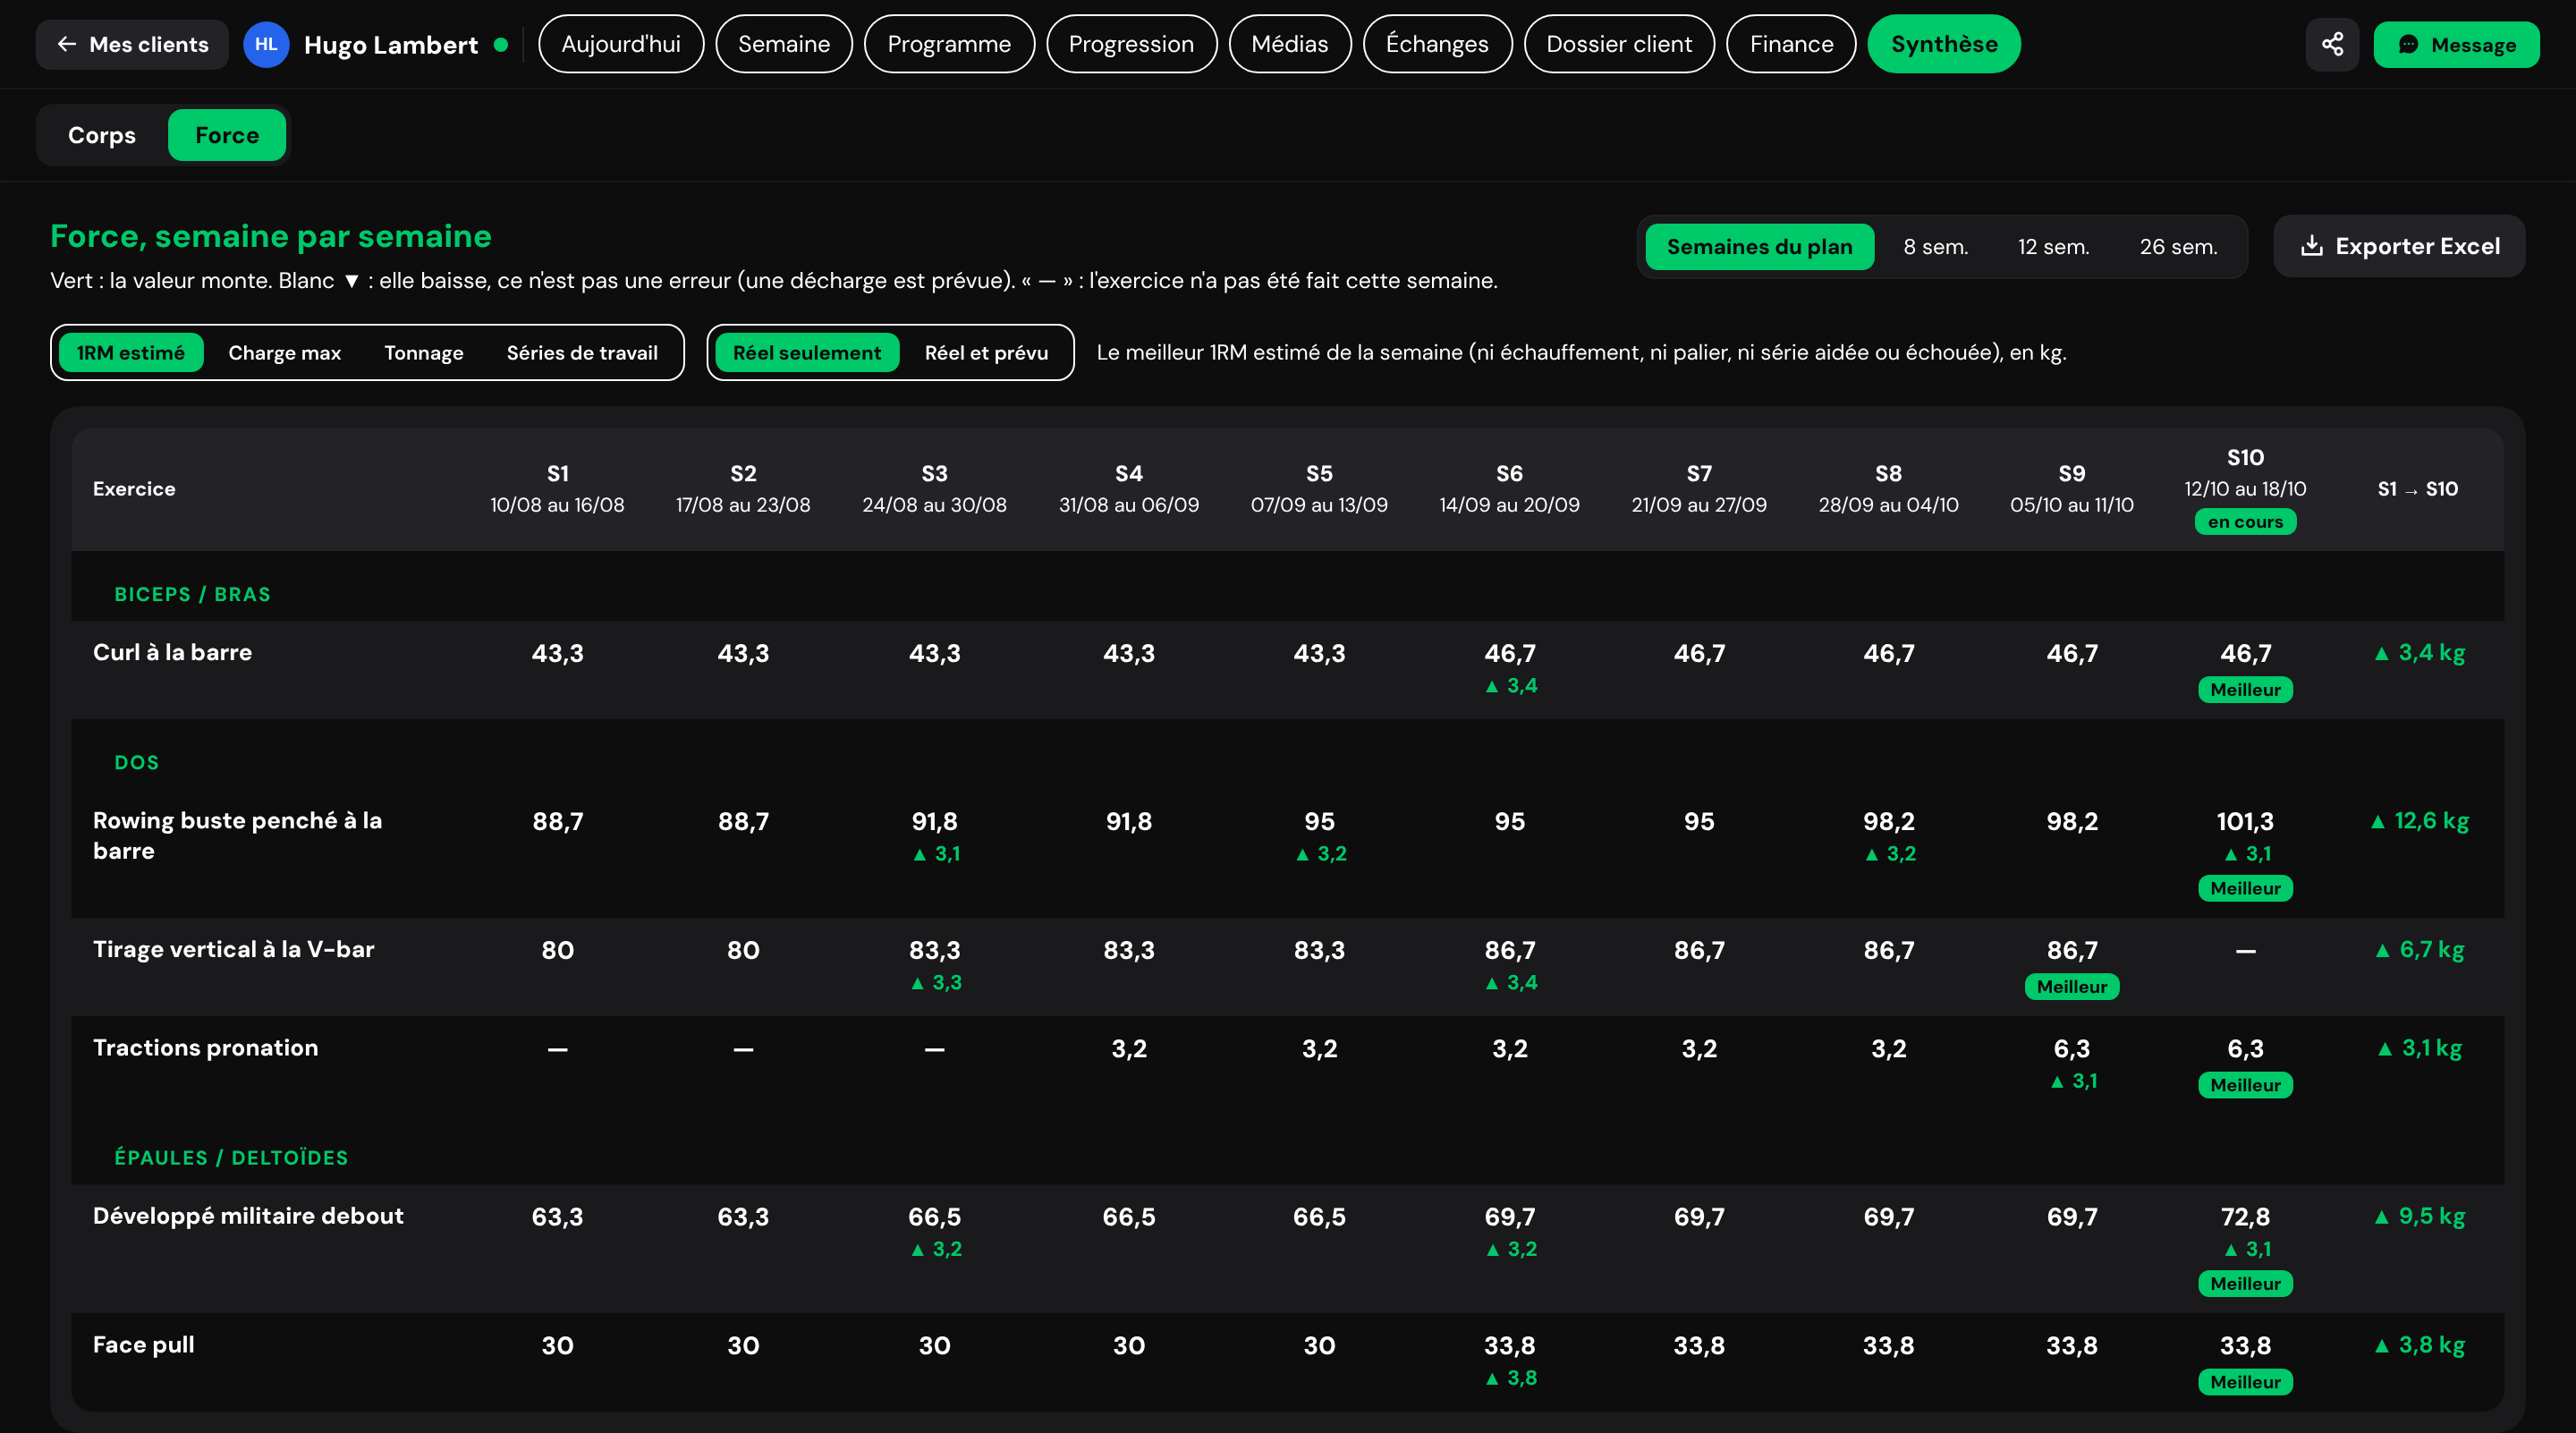
Task: Switch to the Programme tab
Action: coord(949,44)
